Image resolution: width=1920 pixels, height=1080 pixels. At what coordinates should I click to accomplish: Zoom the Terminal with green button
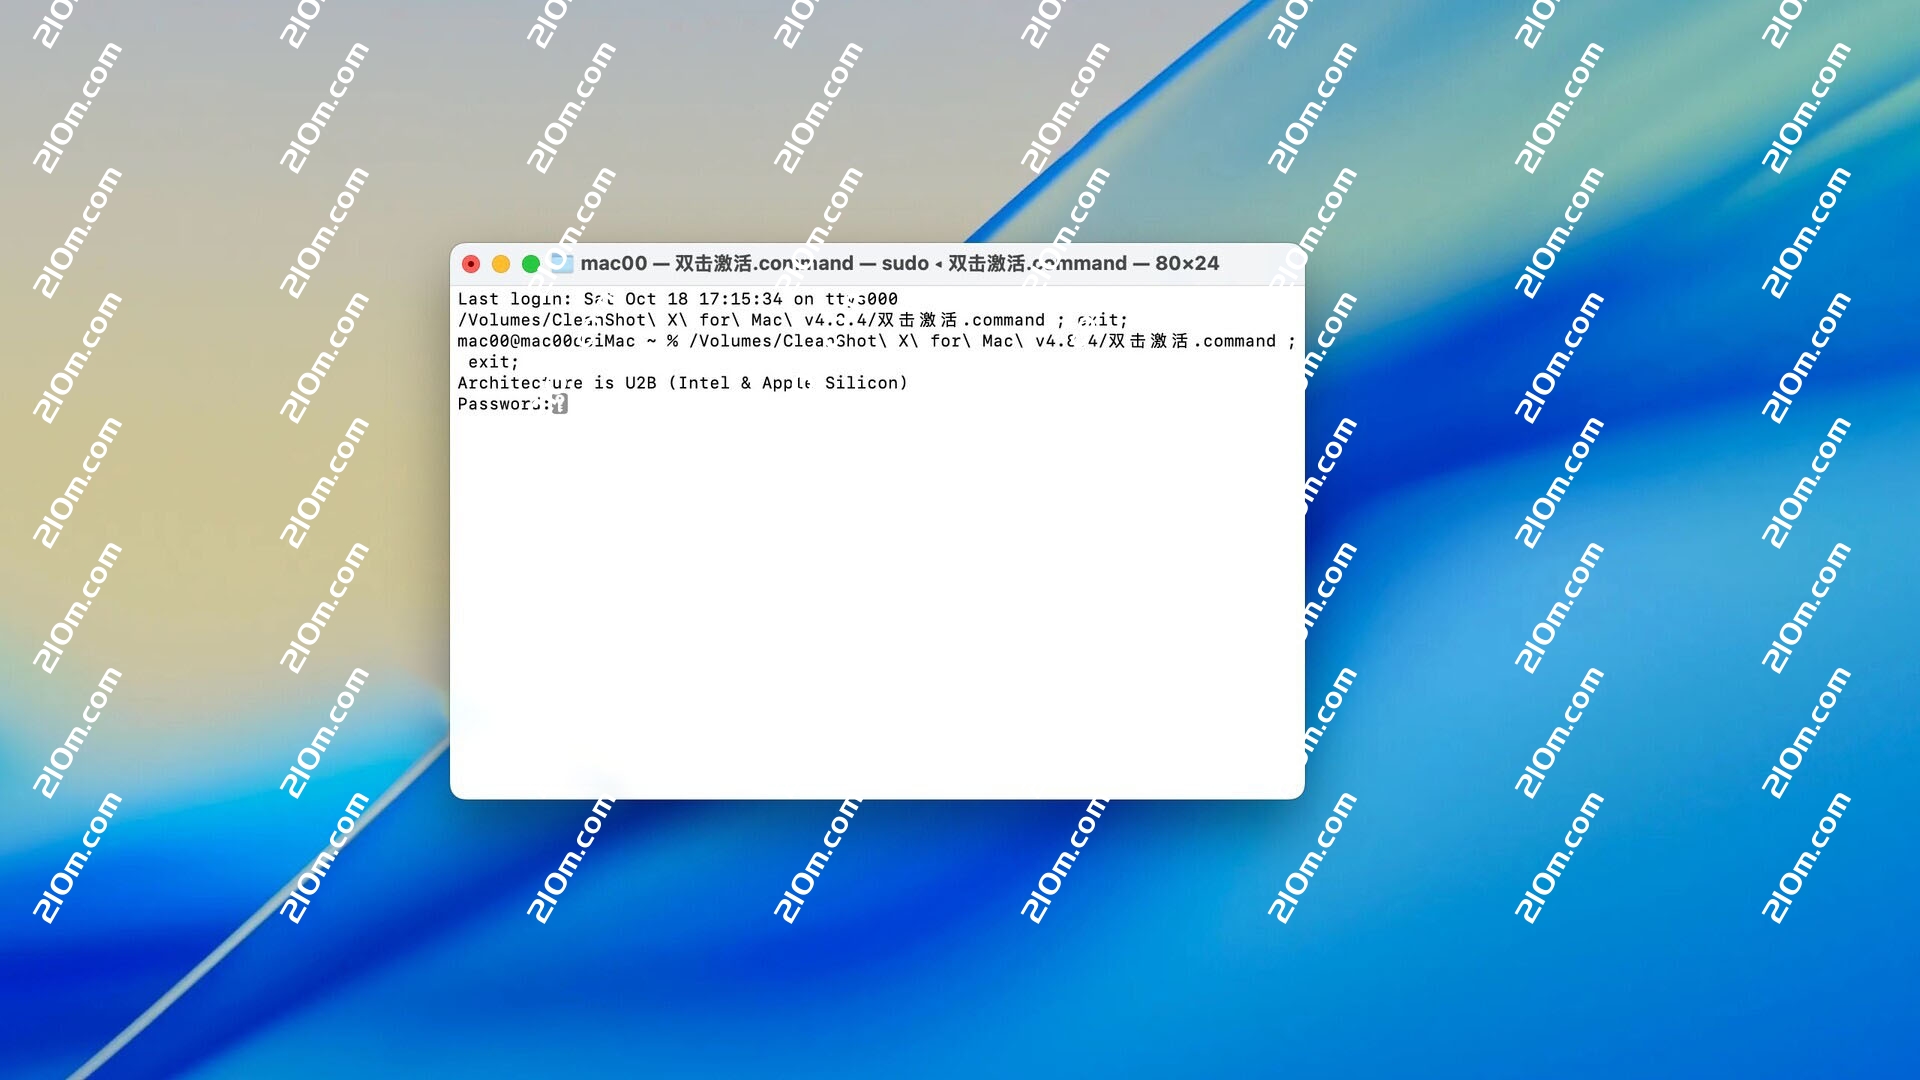coord(531,264)
